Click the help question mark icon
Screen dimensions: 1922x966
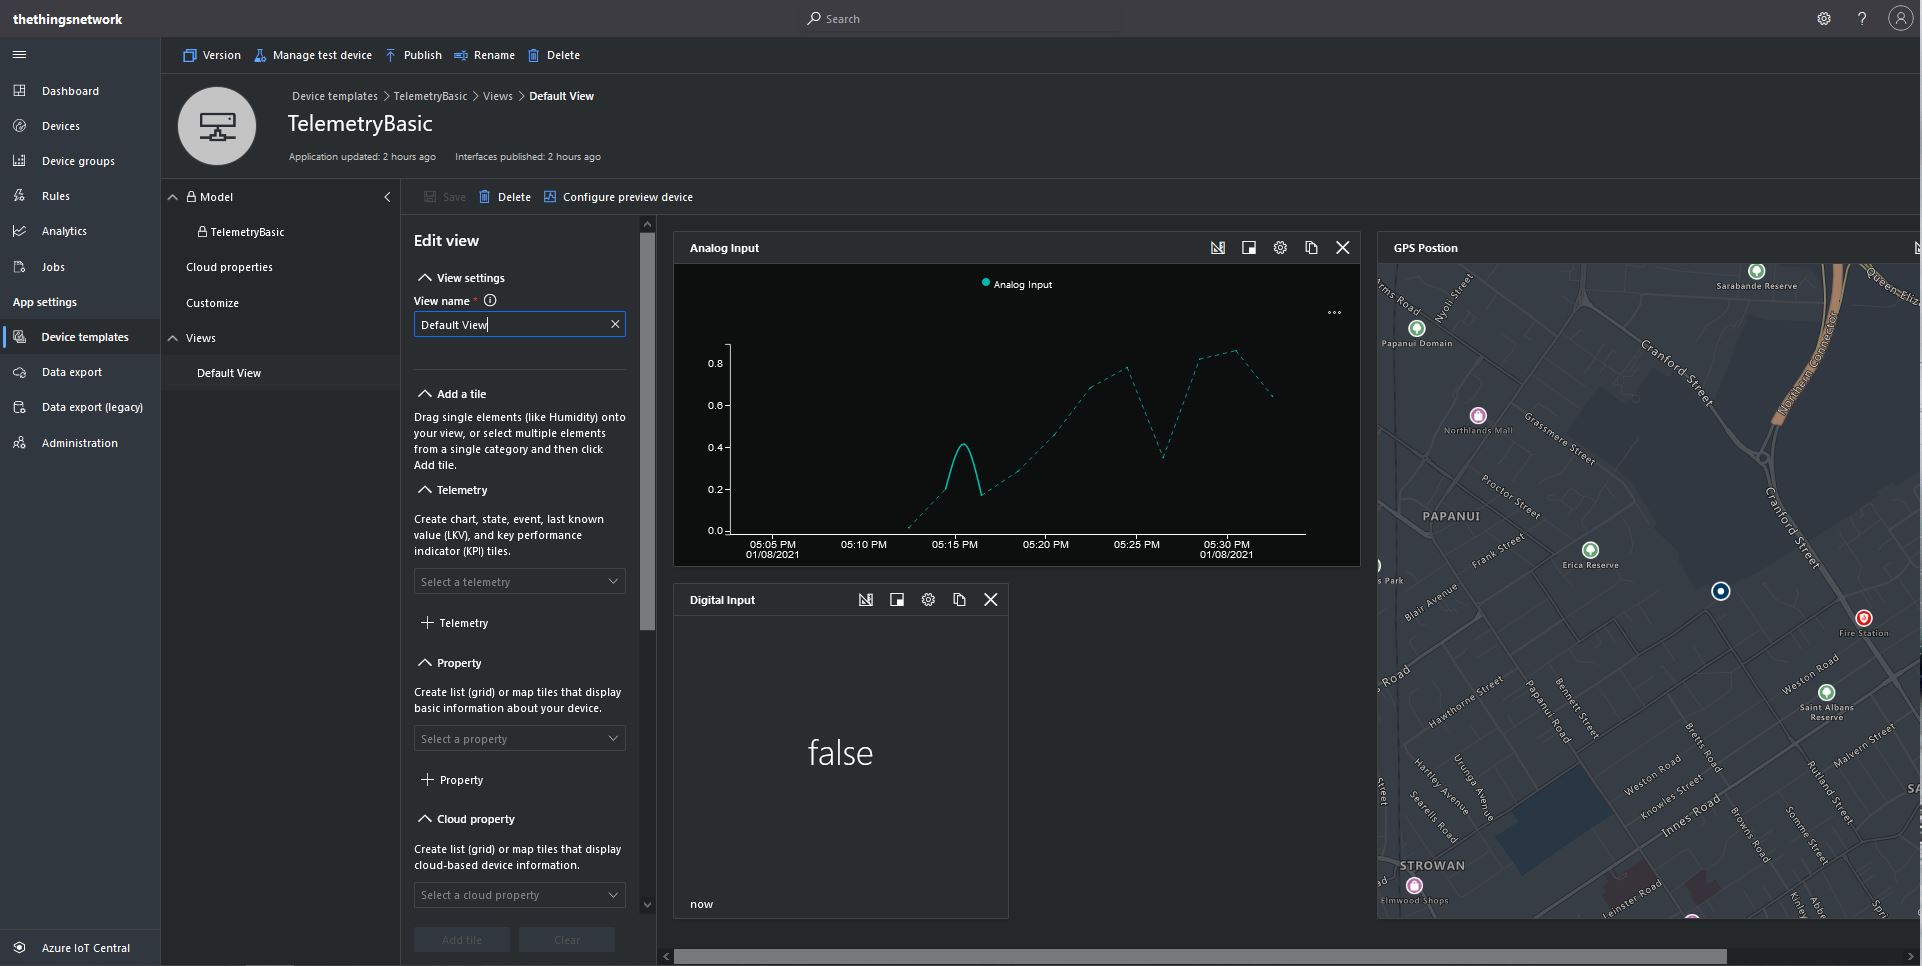coord(1862,19)
